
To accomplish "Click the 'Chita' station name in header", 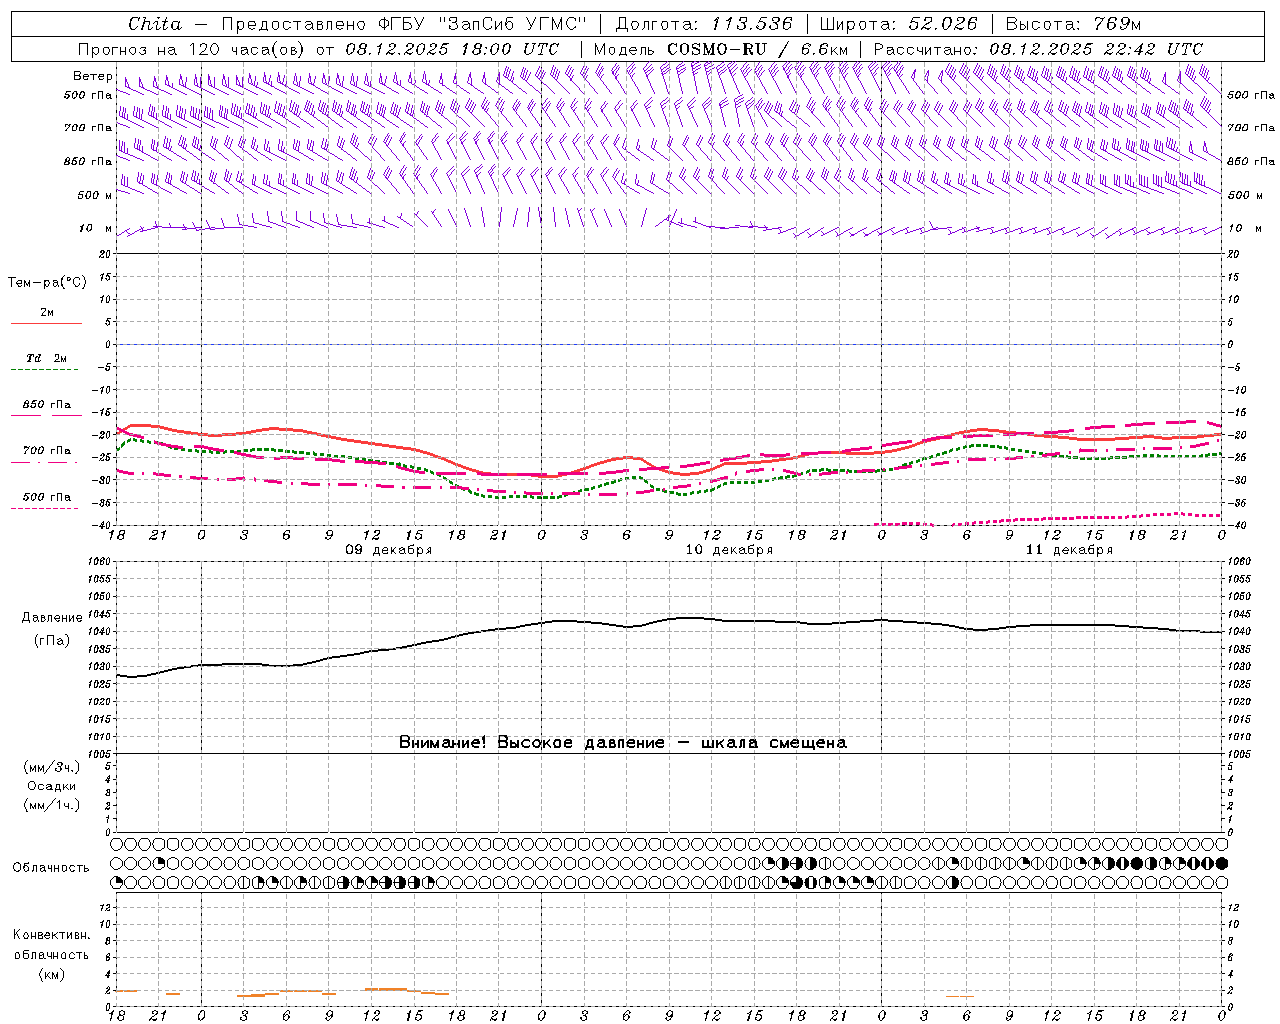I will click(155, 24).
